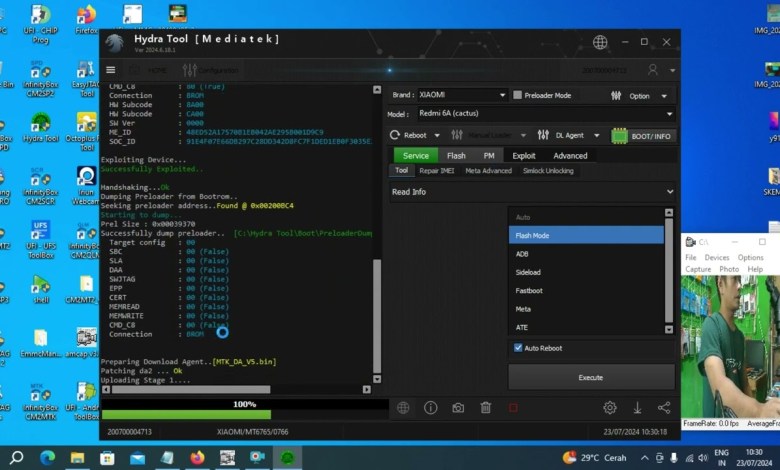Open the info icon in bottom toolbar
The image size is (780, 470).
point(430,407)
